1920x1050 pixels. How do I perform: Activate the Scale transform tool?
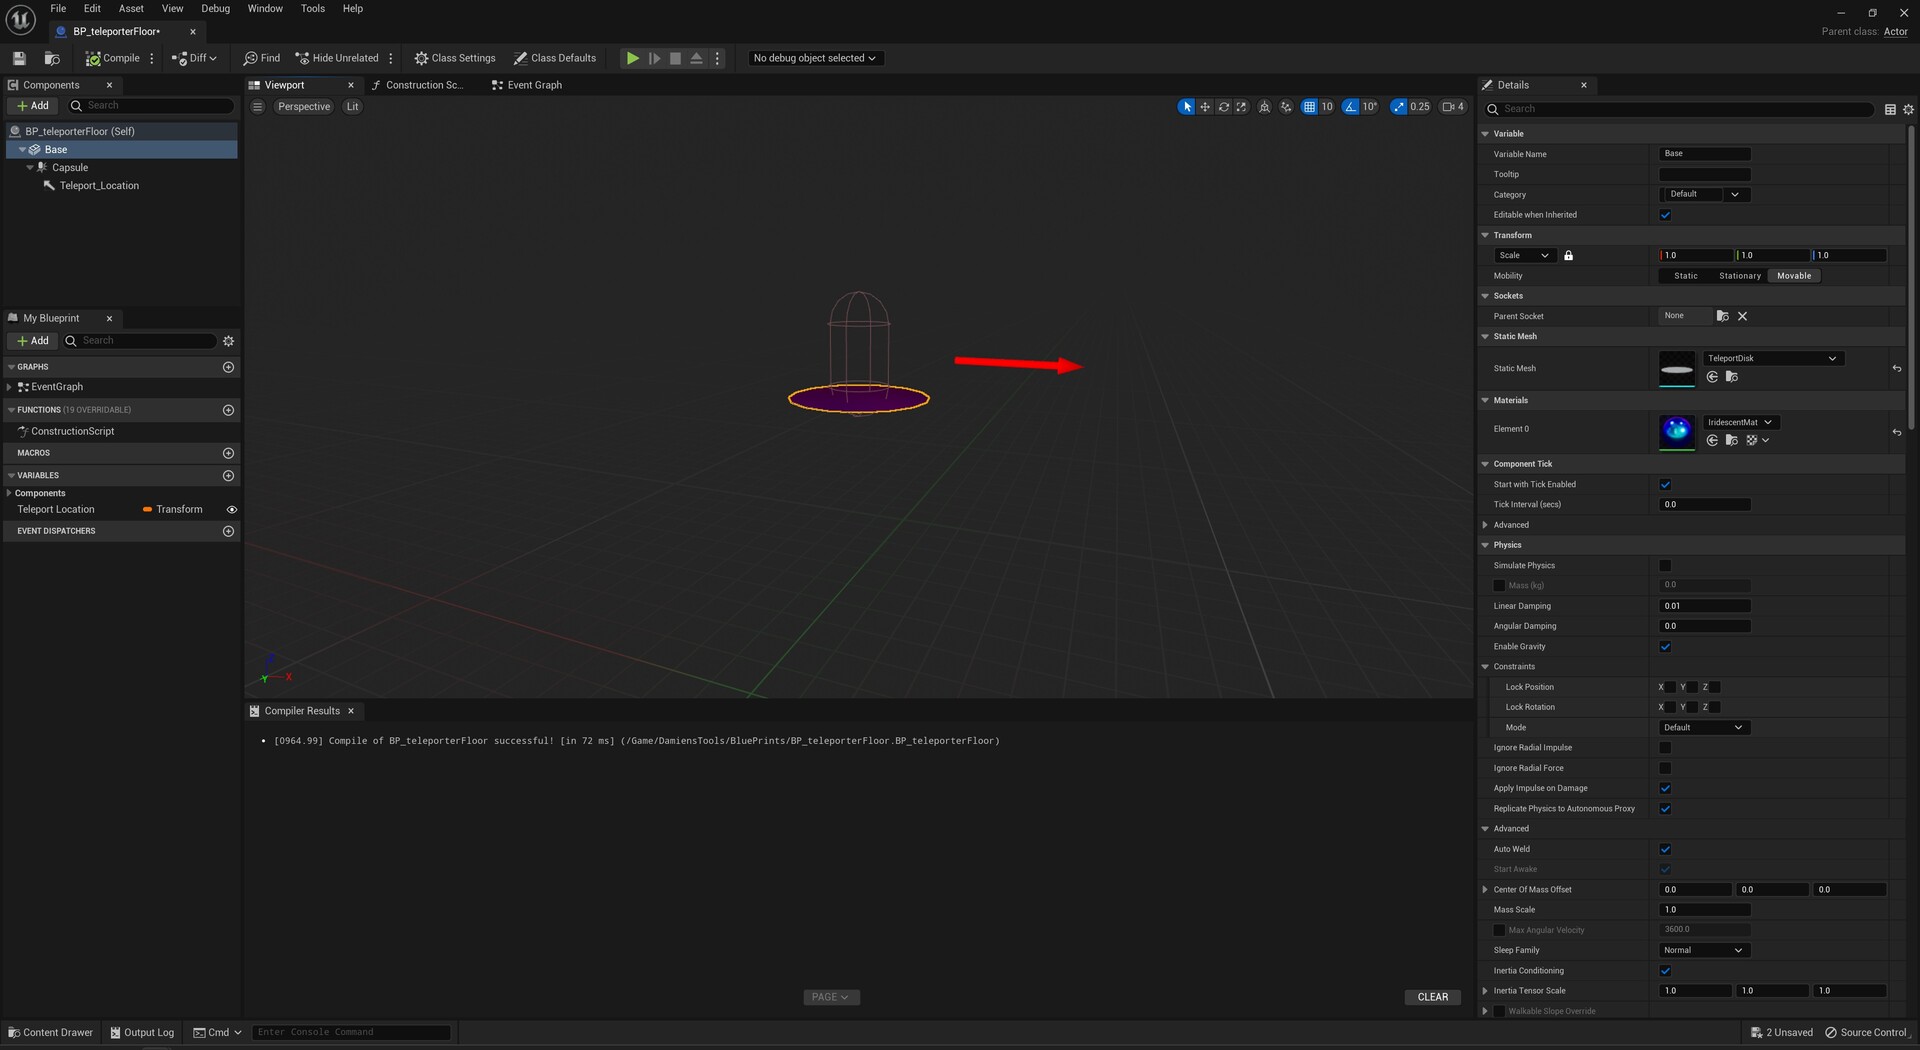(x=1240, y=106)
